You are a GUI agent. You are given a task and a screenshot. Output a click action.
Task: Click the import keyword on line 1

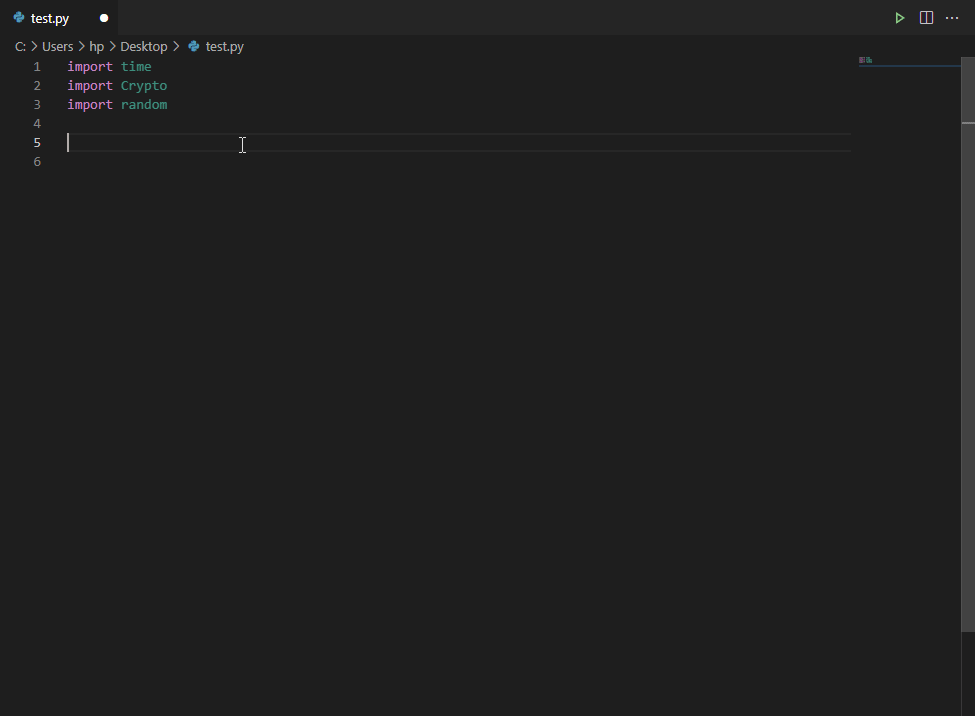pos(90,67)
